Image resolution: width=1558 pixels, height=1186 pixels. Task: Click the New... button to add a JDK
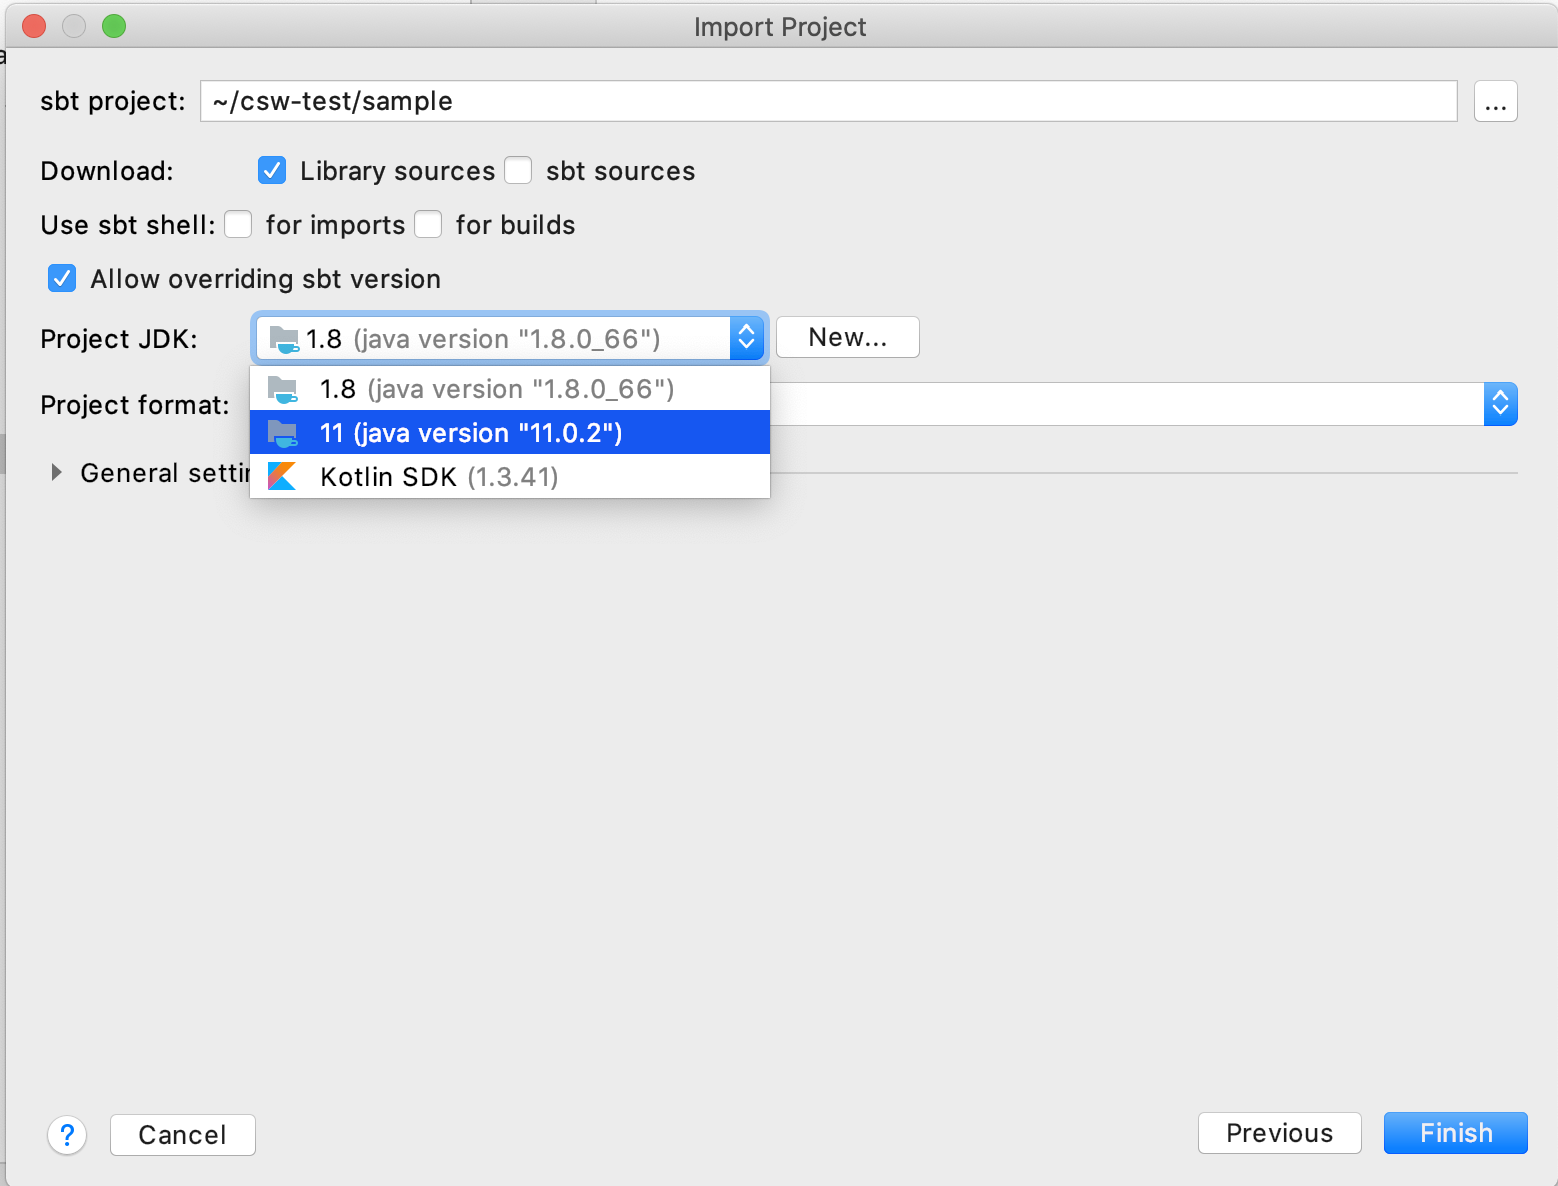coord(847,337)
